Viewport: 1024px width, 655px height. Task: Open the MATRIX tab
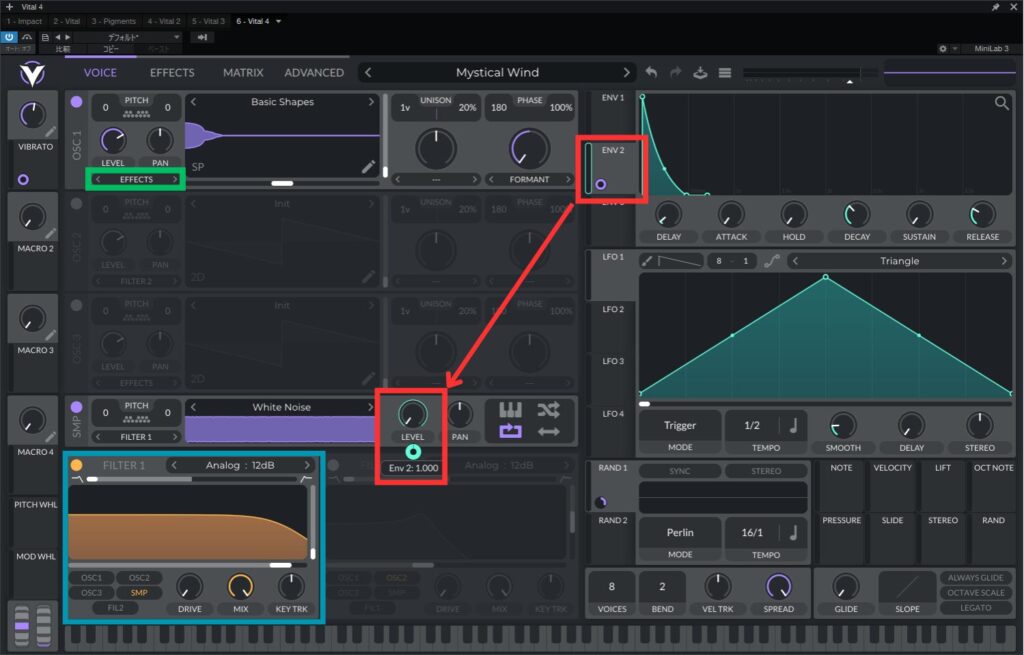(243, 73)
